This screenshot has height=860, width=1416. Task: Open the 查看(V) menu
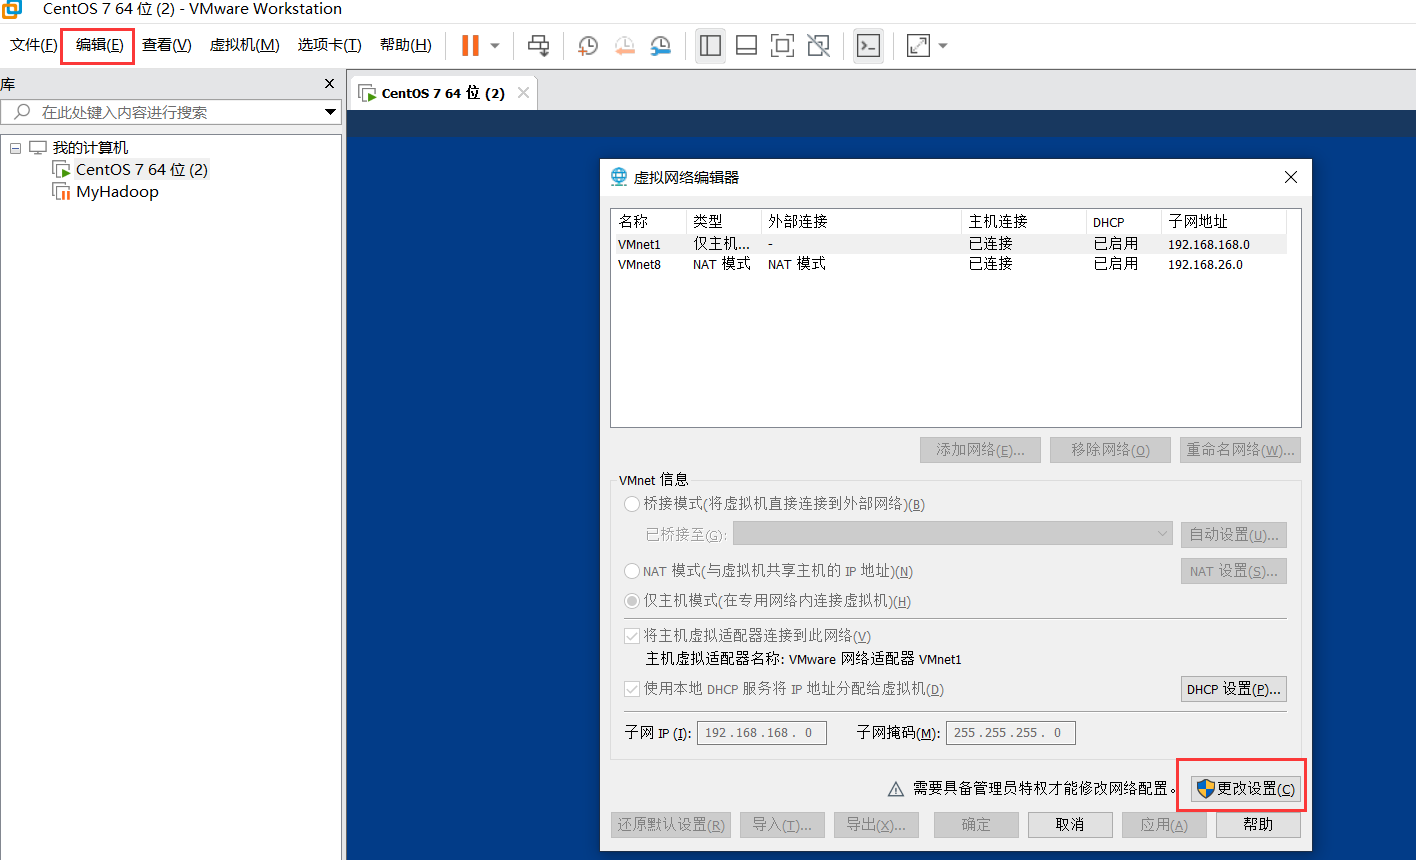pos(166,45)
